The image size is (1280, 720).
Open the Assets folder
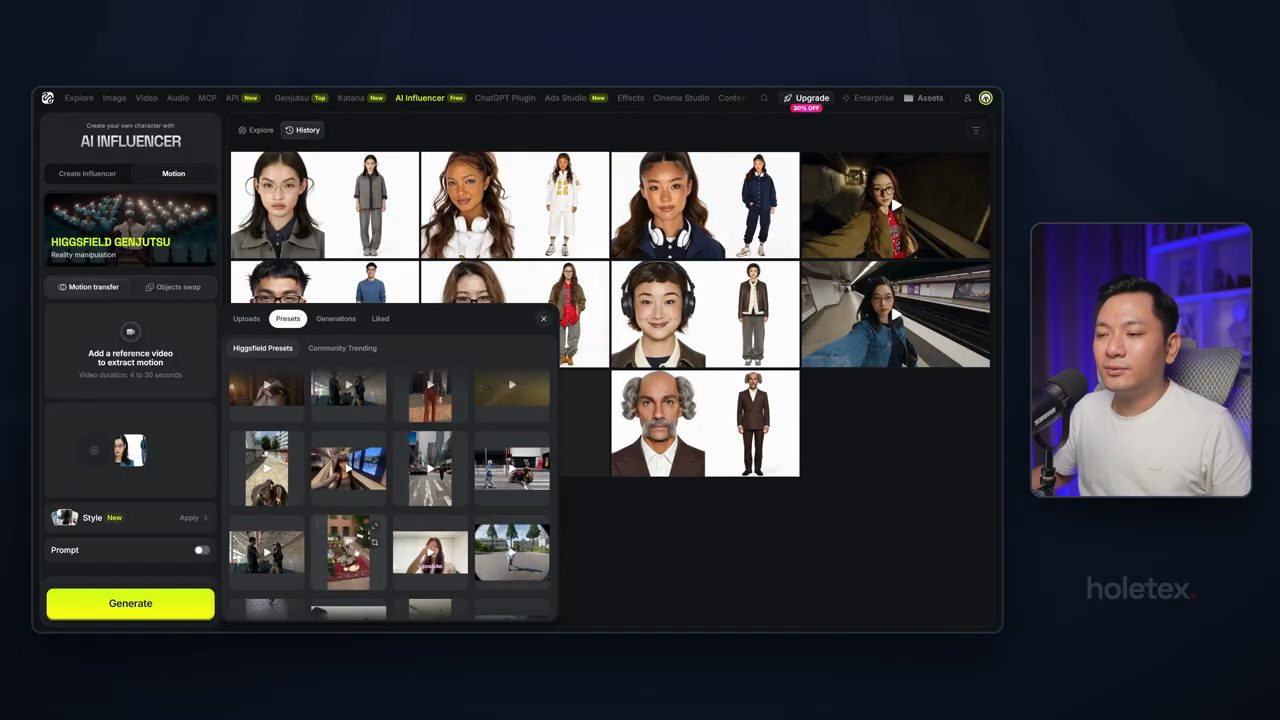(x=924, y=98)
